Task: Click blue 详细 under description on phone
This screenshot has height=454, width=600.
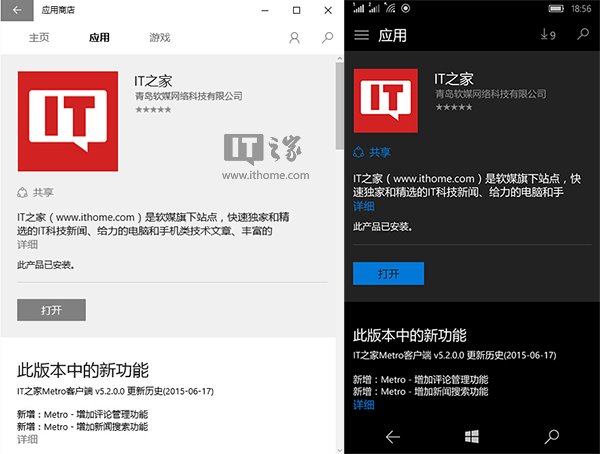Action: click(x=364, y=207)
